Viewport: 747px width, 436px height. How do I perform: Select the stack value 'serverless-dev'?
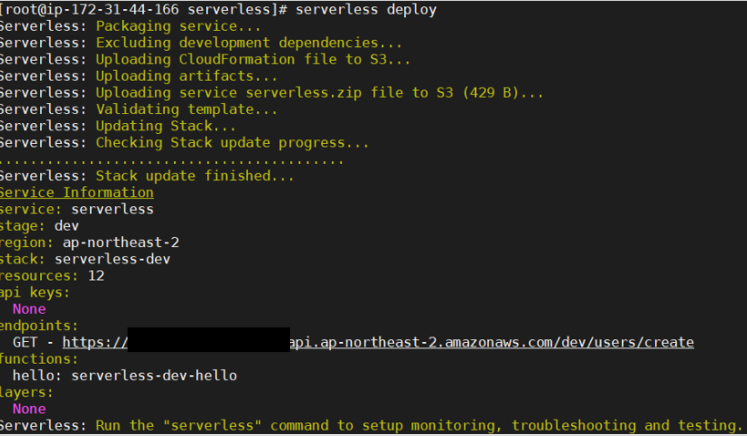click(112, 259)
